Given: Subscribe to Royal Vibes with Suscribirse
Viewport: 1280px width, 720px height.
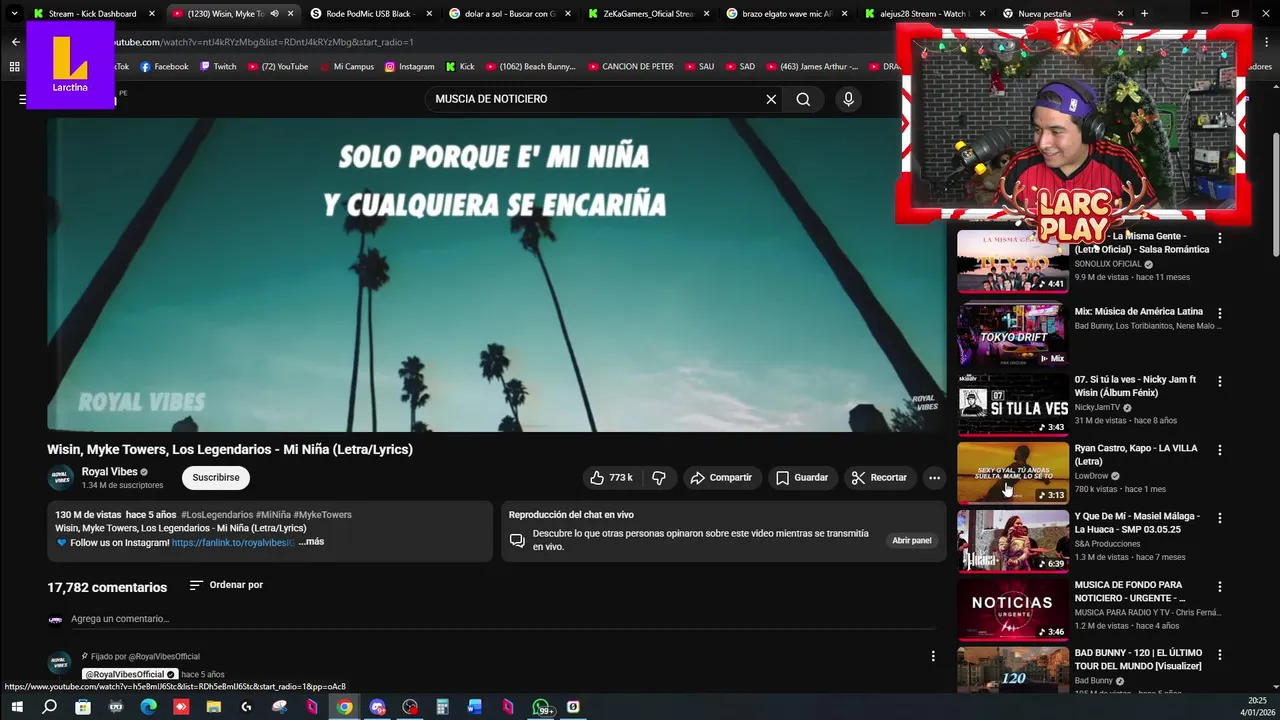Looking at the screenshot, I should [x=216, y=478].
